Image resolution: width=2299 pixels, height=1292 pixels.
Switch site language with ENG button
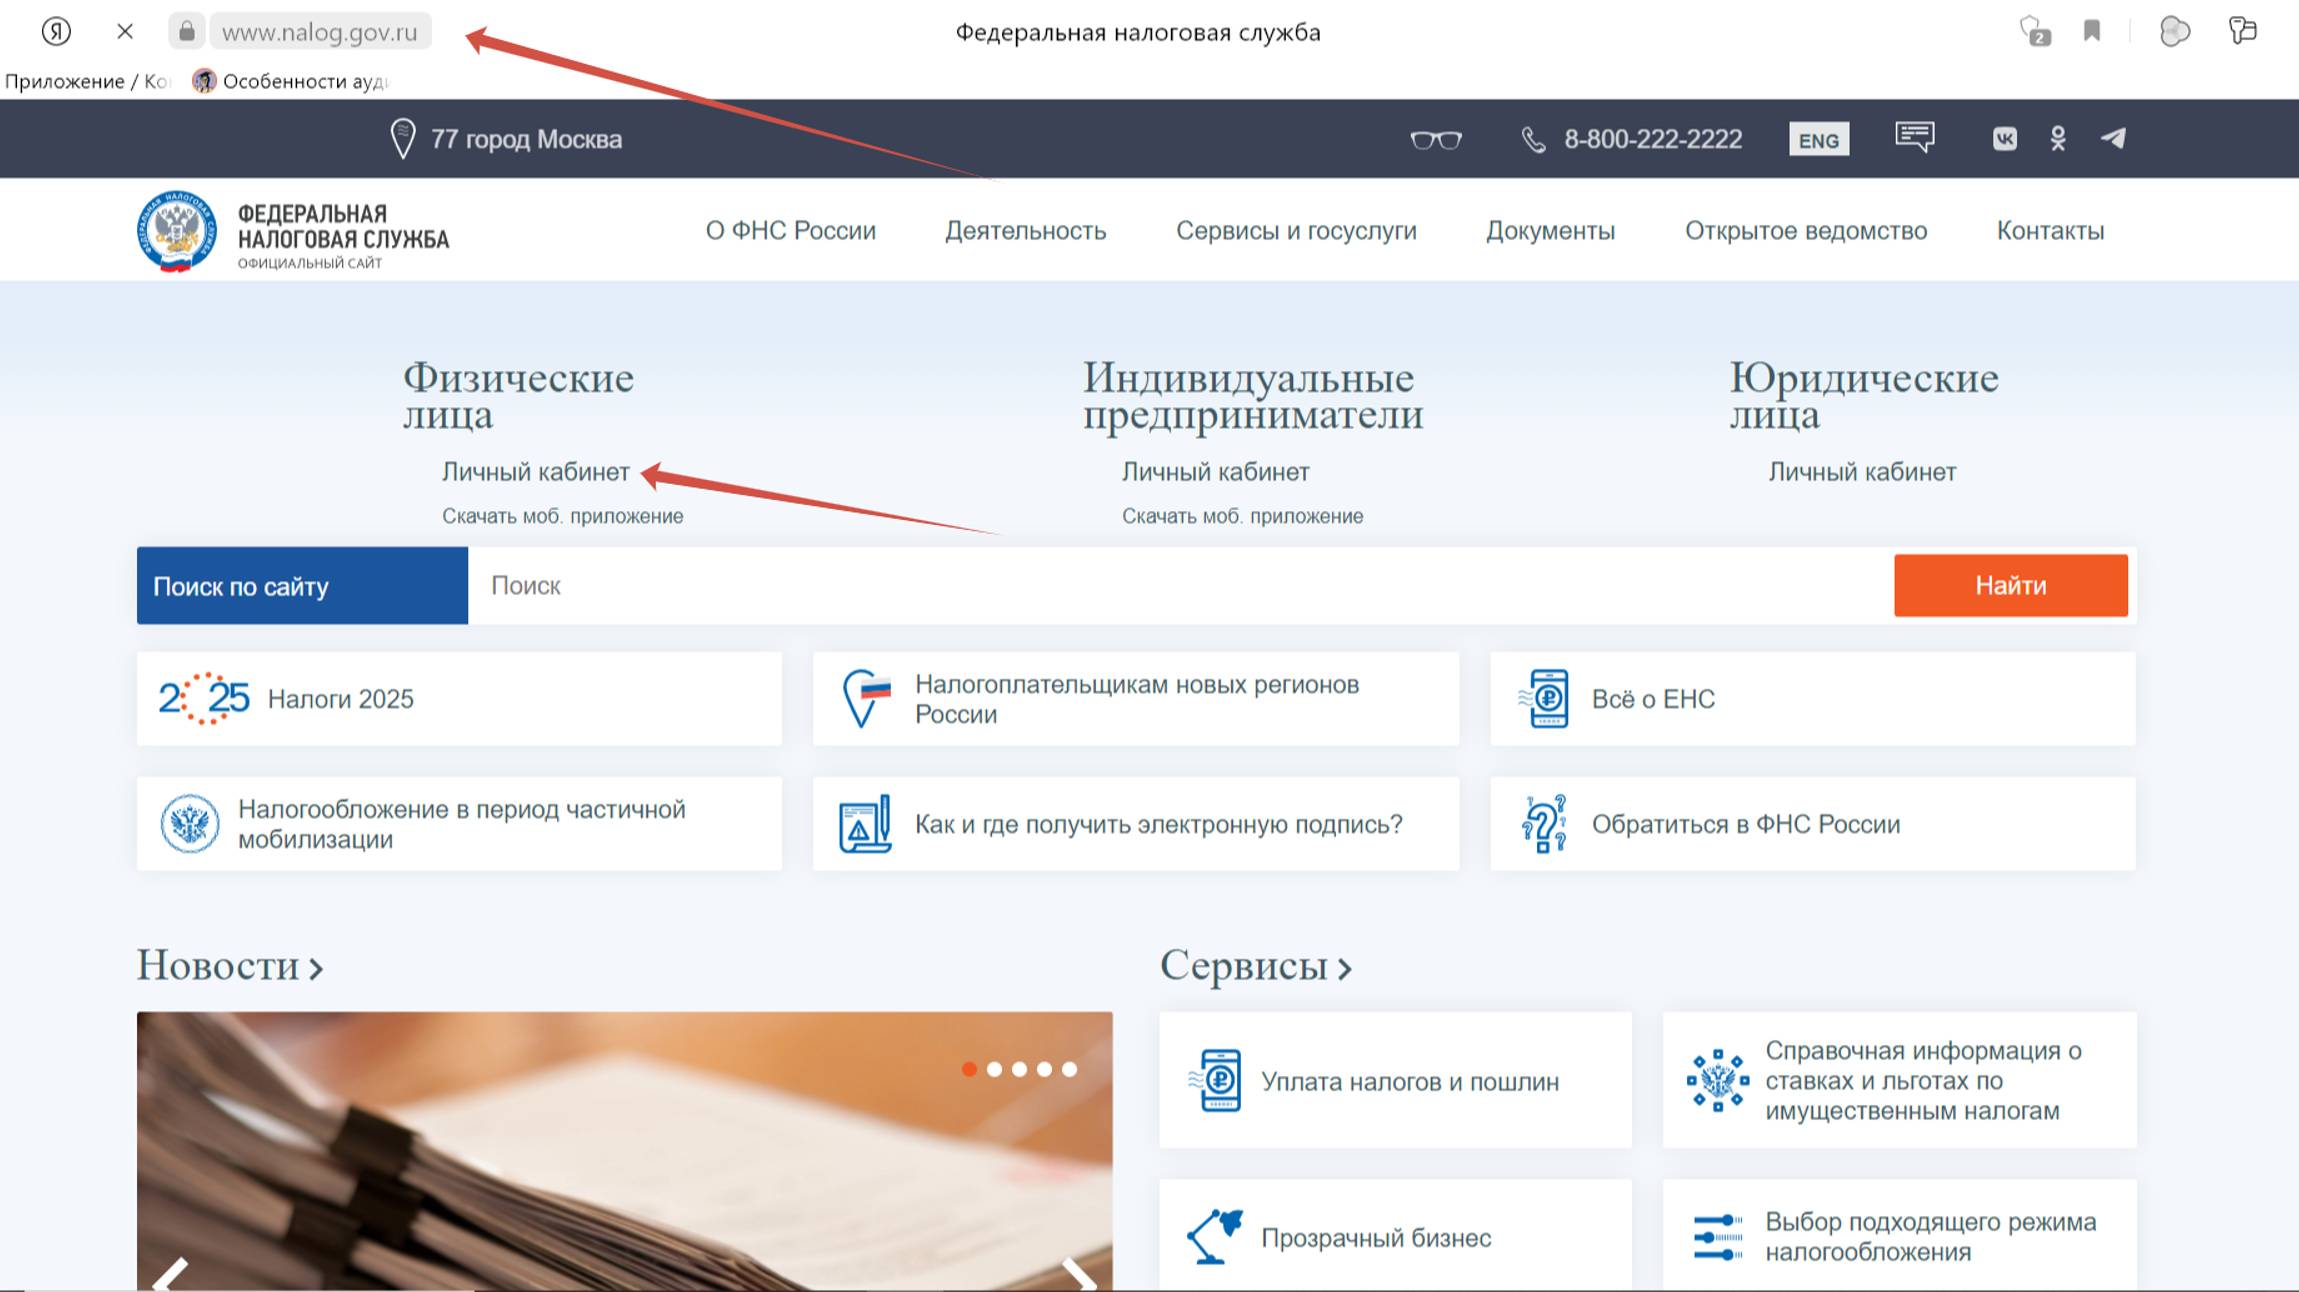pyautogui.click(x=1818, y=140)
